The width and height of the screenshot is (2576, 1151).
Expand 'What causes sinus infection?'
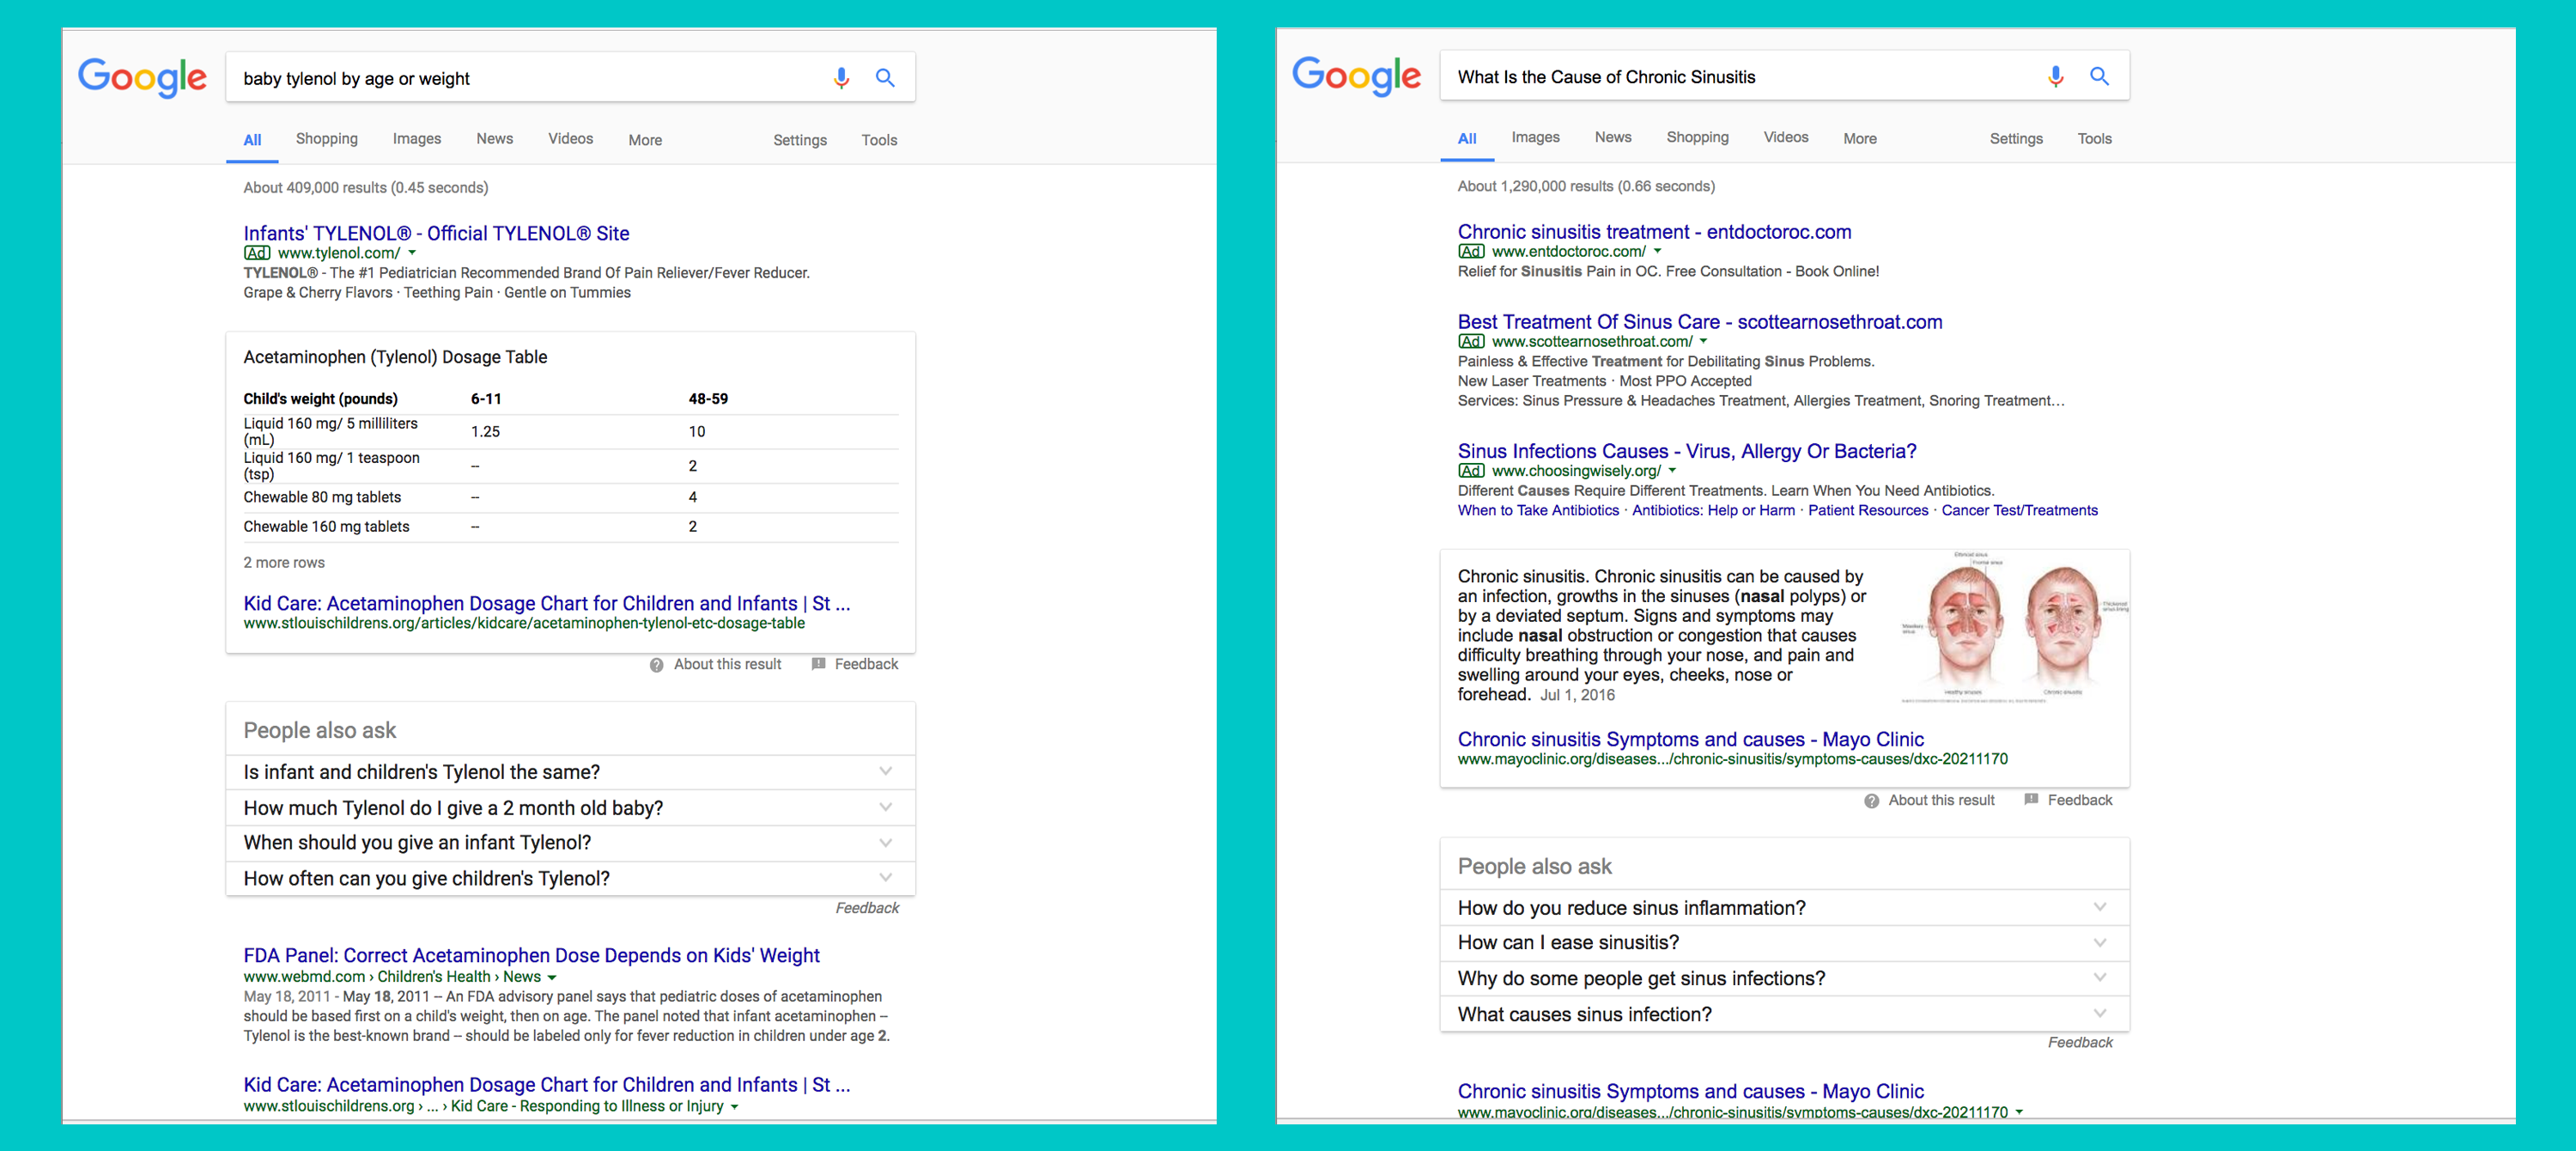point(1784,1015)
